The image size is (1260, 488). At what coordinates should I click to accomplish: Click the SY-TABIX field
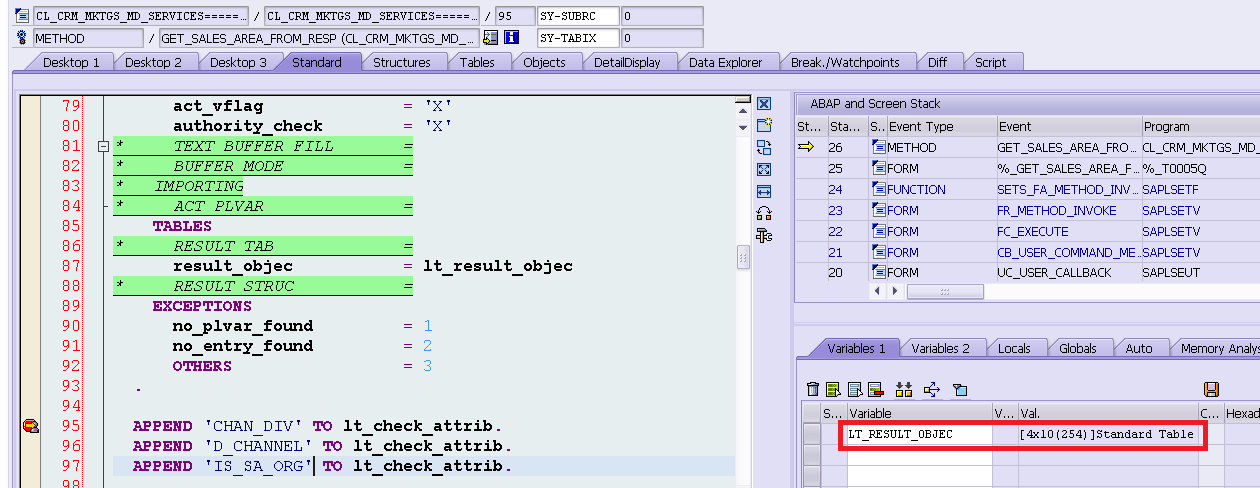578,38
